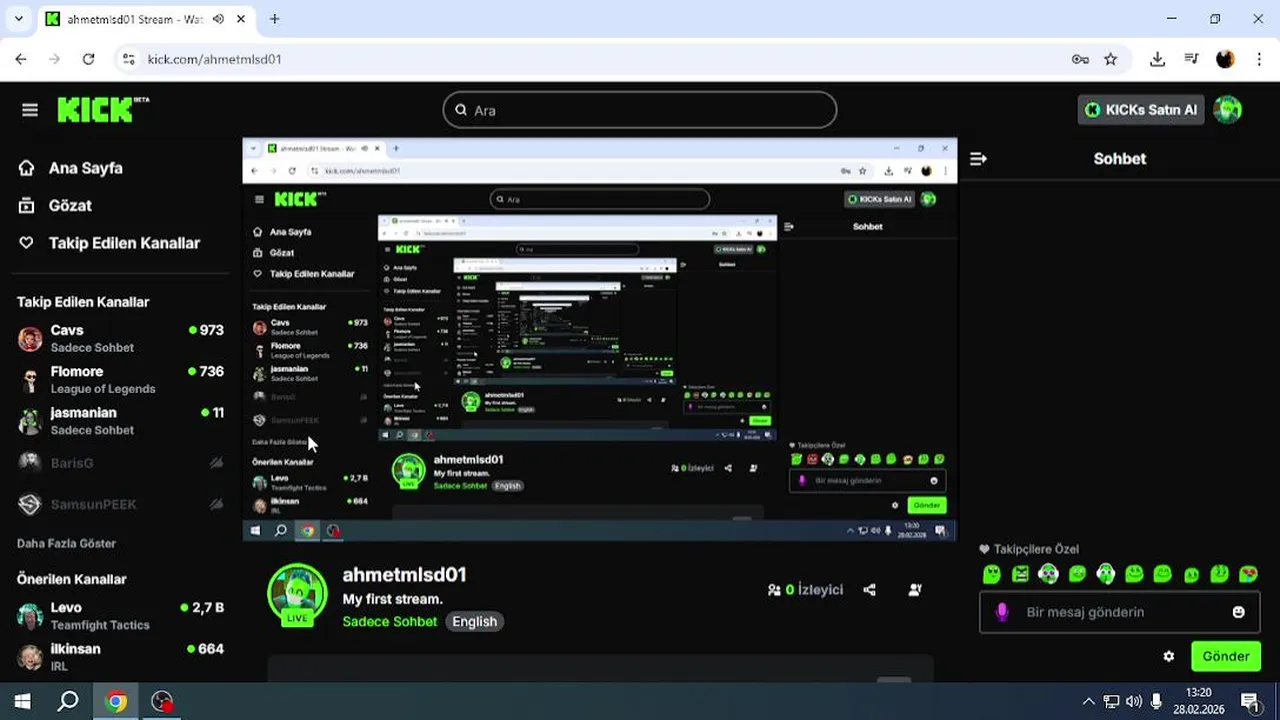Open offline BarisG channel avatar
1280x720 pixels.
[x=30, y=463]
